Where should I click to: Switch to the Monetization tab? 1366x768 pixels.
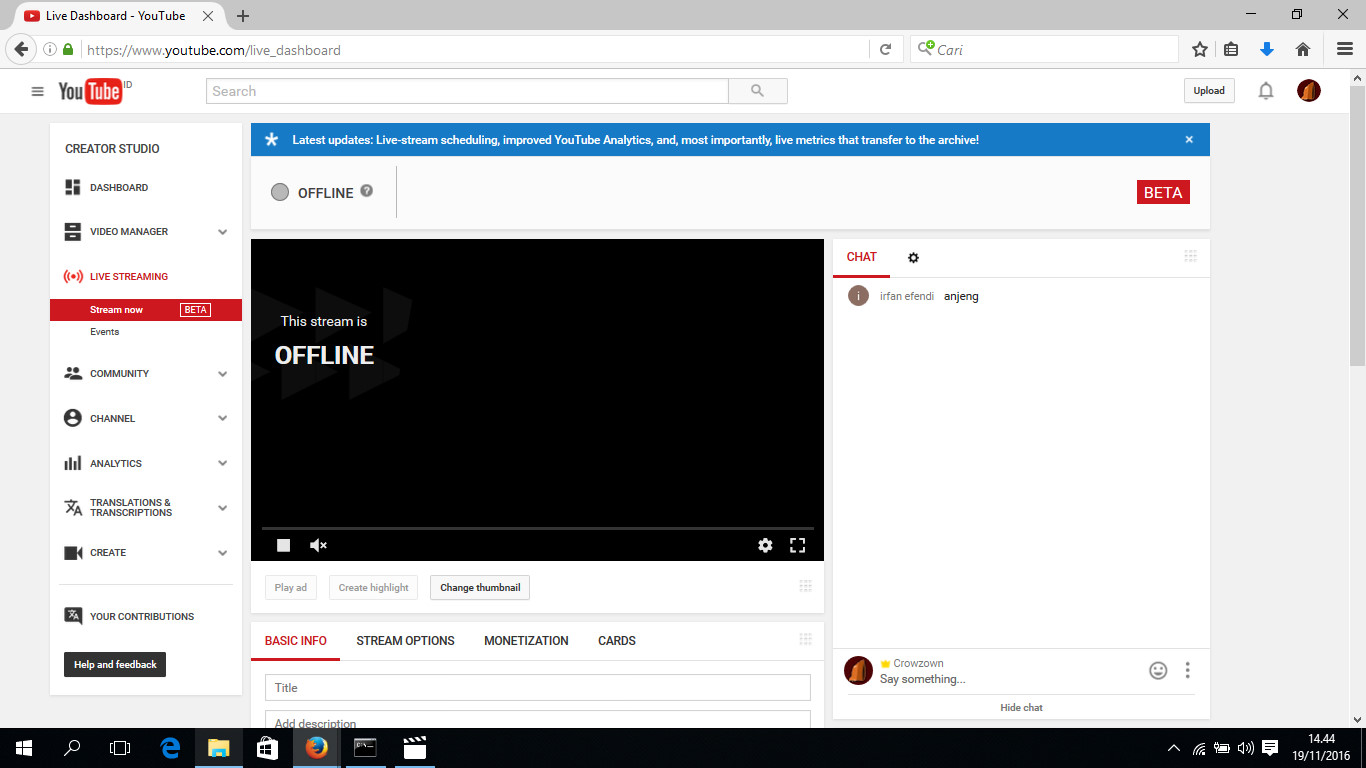[x=526, y=641]
